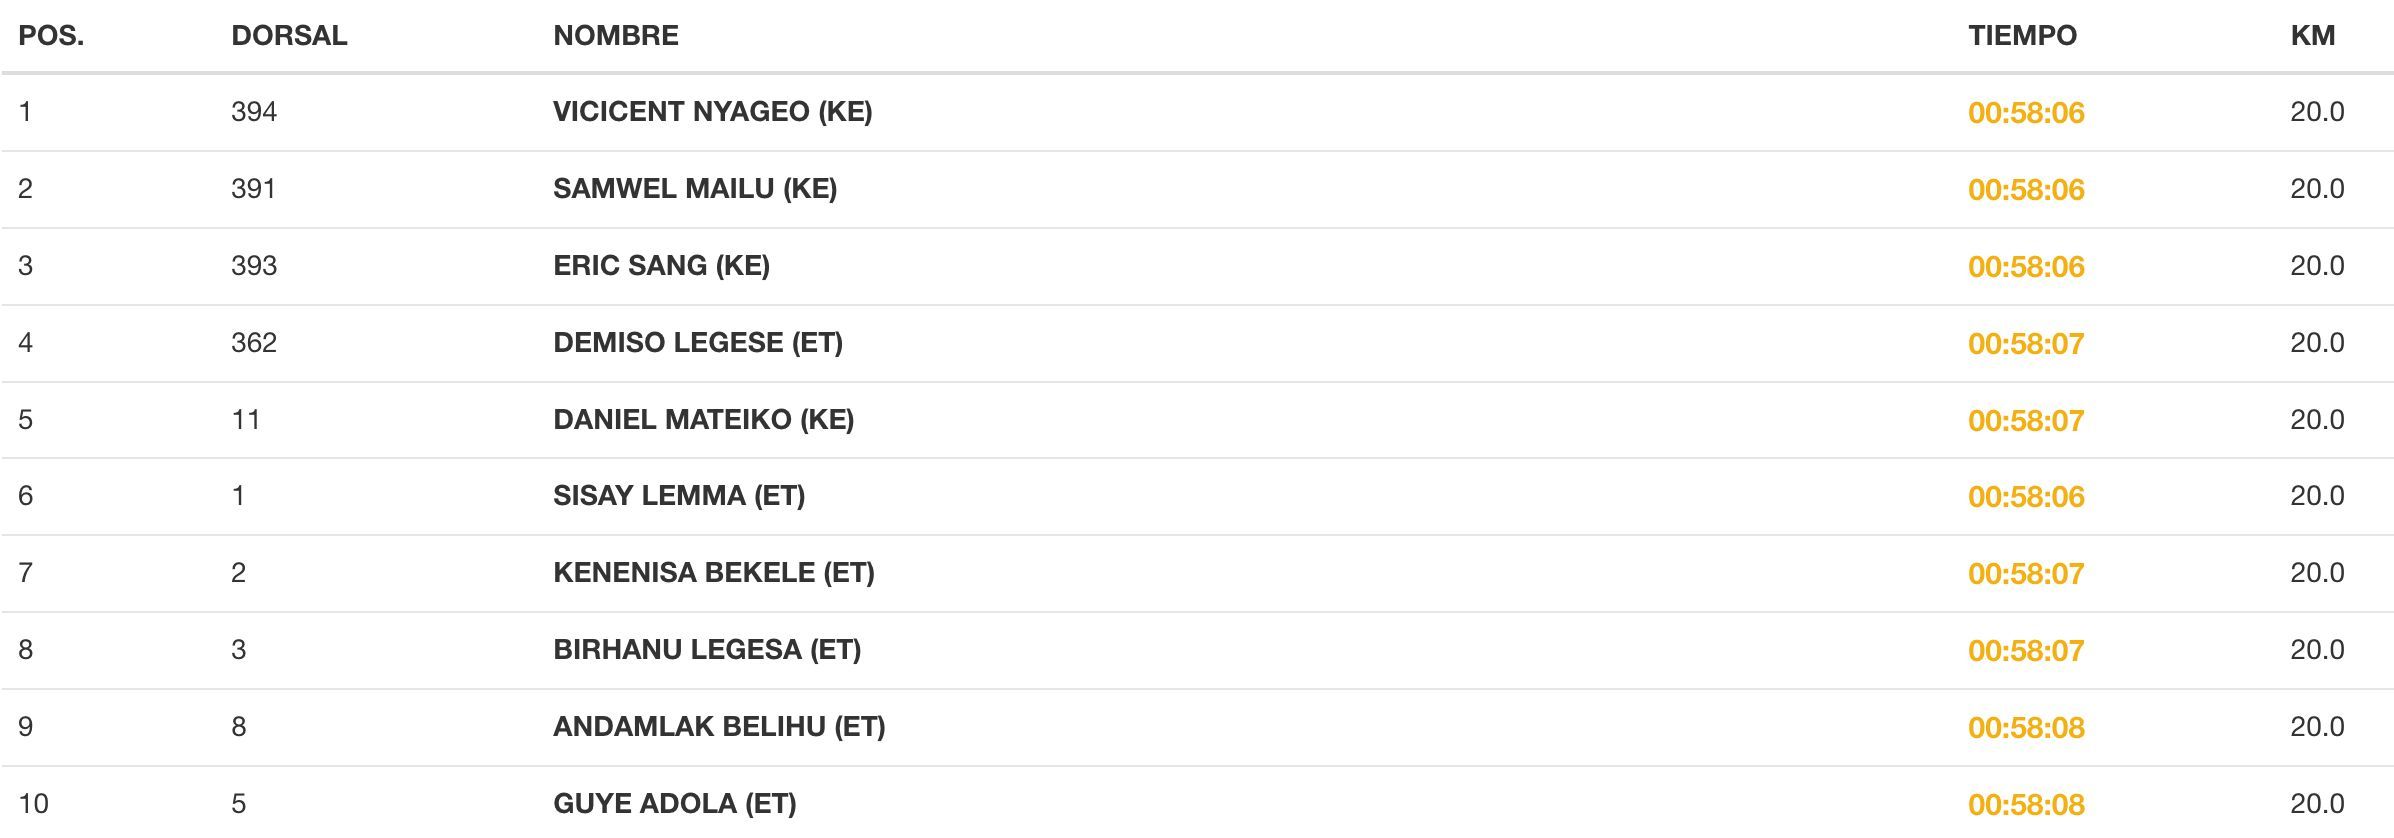
Task: Click the NOMBRE column header
Action: 615,36
